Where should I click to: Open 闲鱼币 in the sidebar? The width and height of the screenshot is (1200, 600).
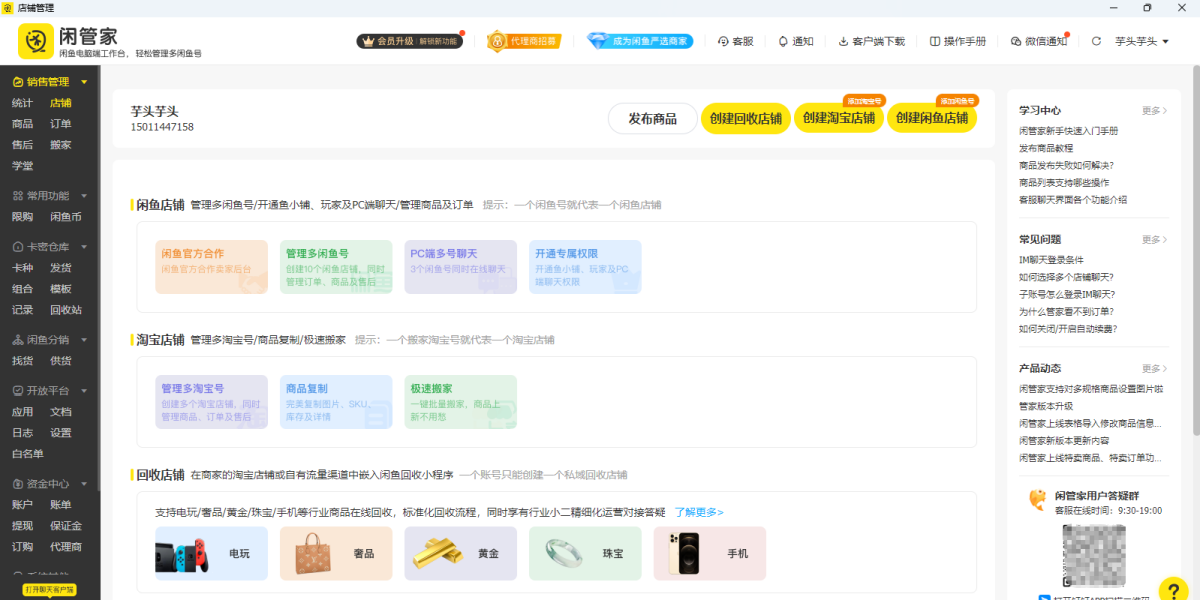coord(66,217)
